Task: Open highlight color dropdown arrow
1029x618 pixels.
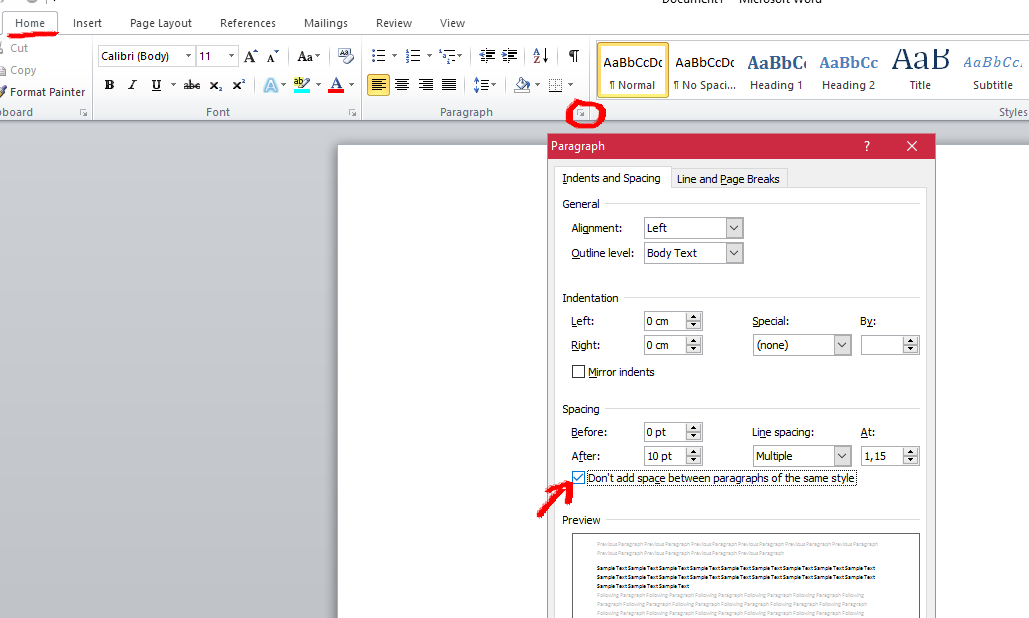Action: (318, 85)
